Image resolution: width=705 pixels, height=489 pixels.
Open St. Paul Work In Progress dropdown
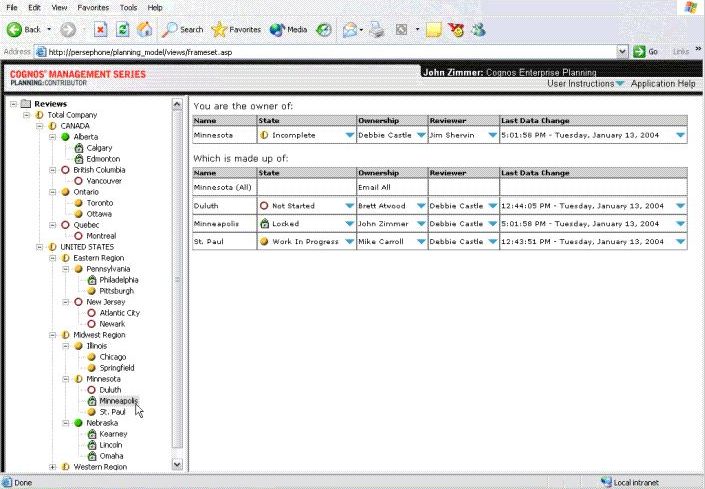point(349,242)
